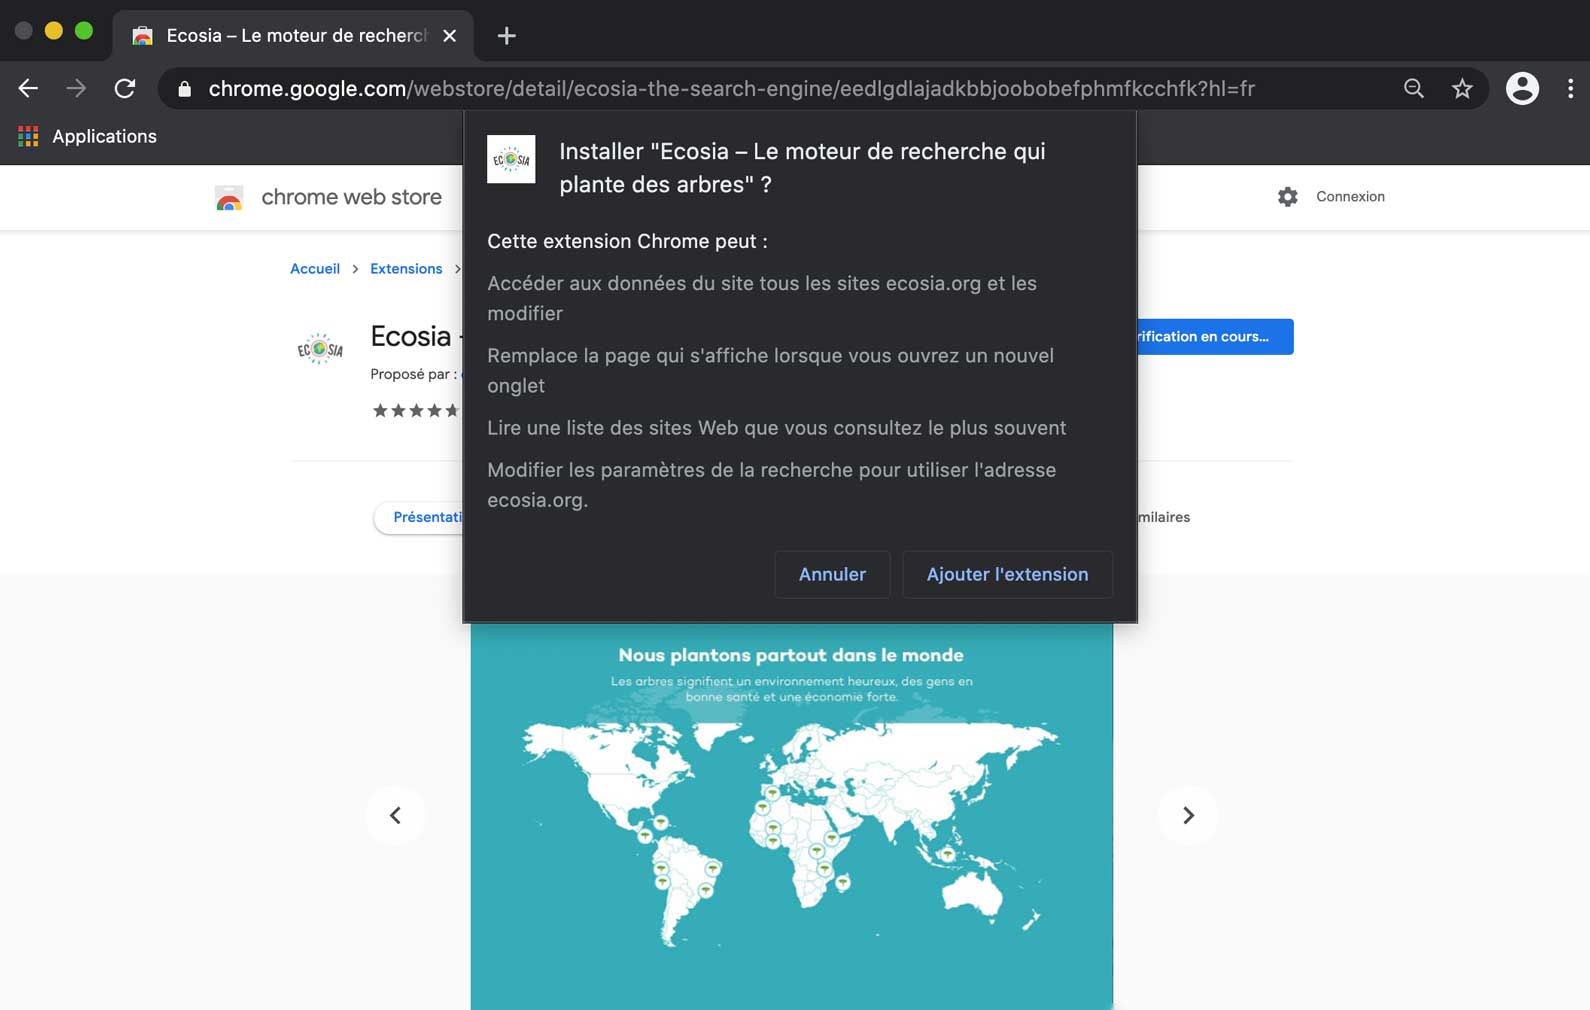Click Ajouter l'extension to confirm install

[x=1007, y=574]
